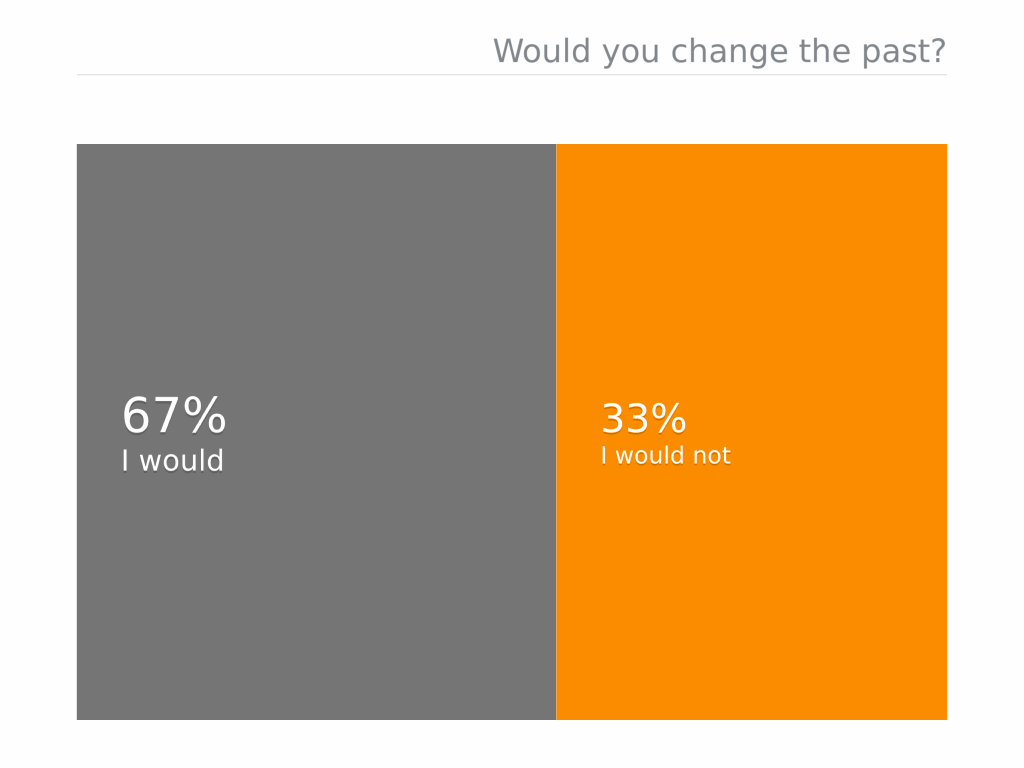This screenshot has width=1024, height=768.
Task: Click the word 'the' in the chart title
Action: (825, 51)
